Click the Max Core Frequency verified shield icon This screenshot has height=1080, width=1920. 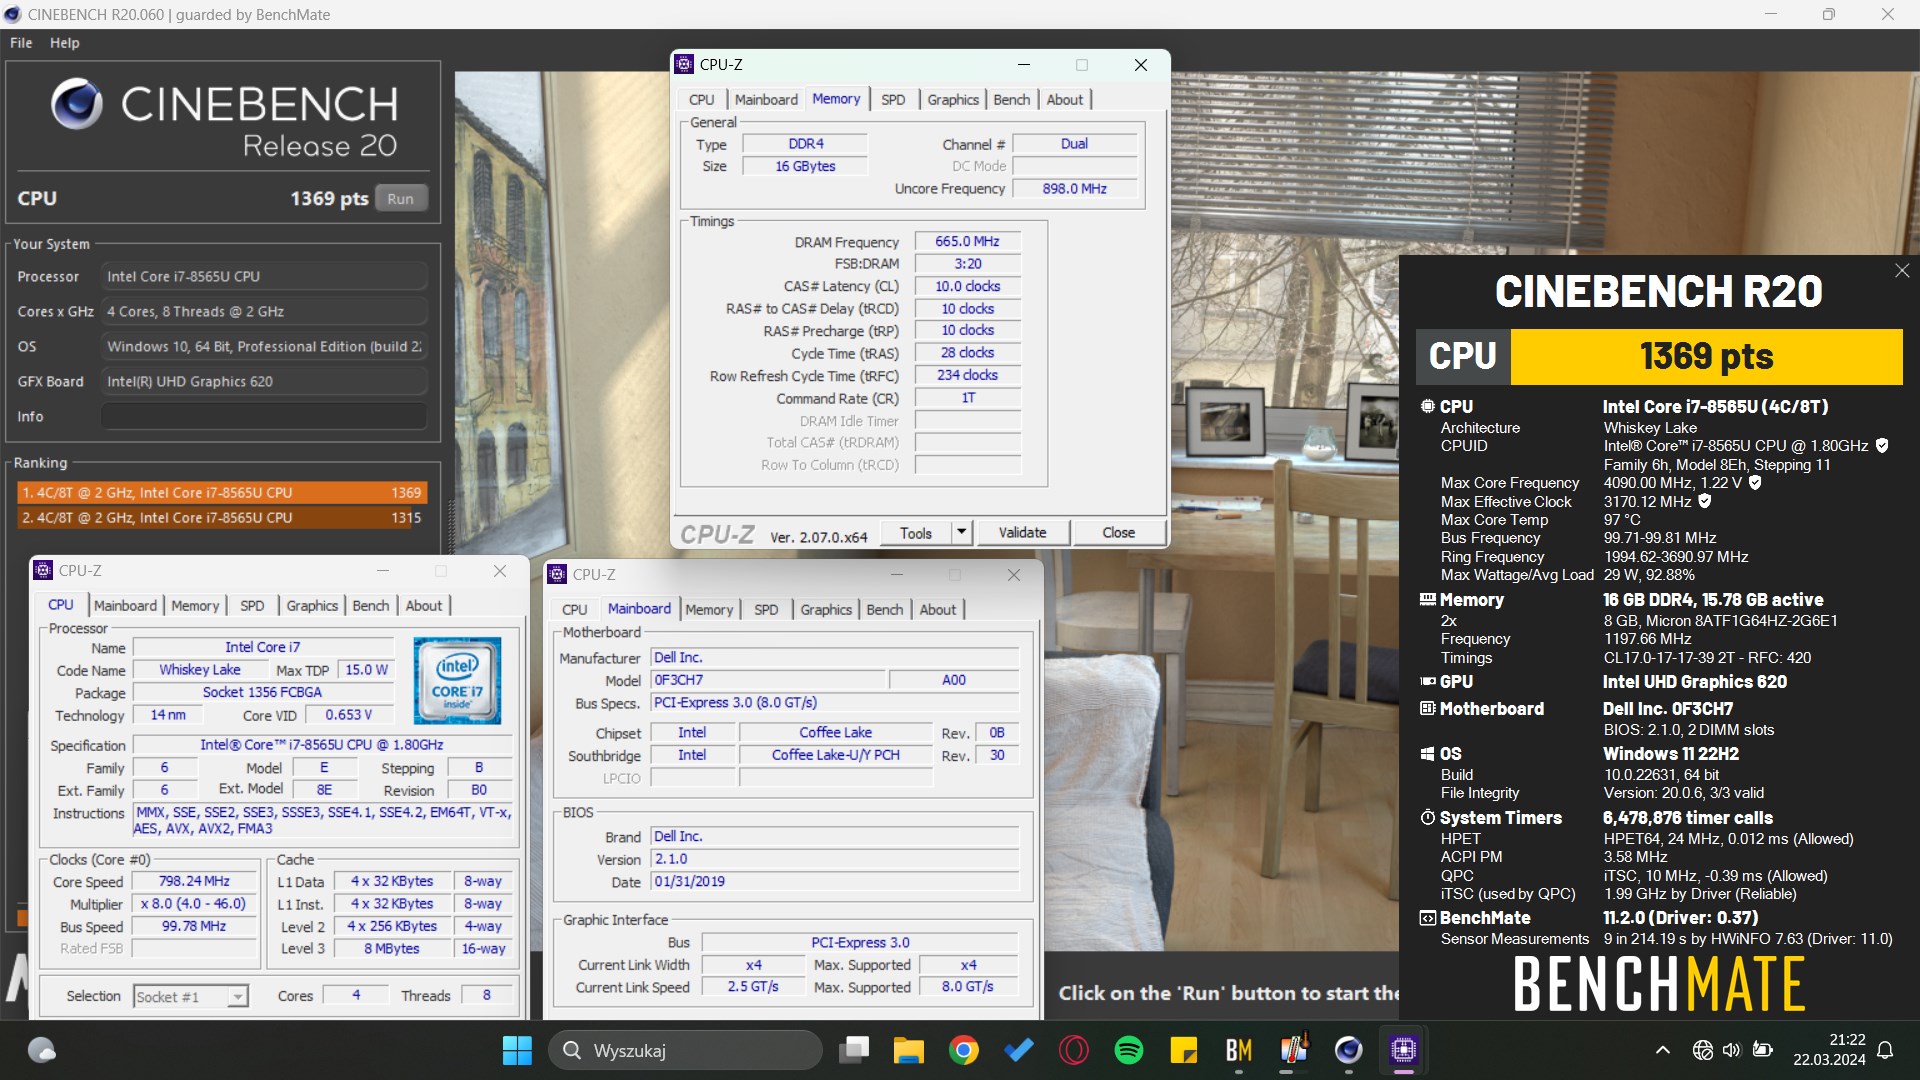tap(1755, 483)
